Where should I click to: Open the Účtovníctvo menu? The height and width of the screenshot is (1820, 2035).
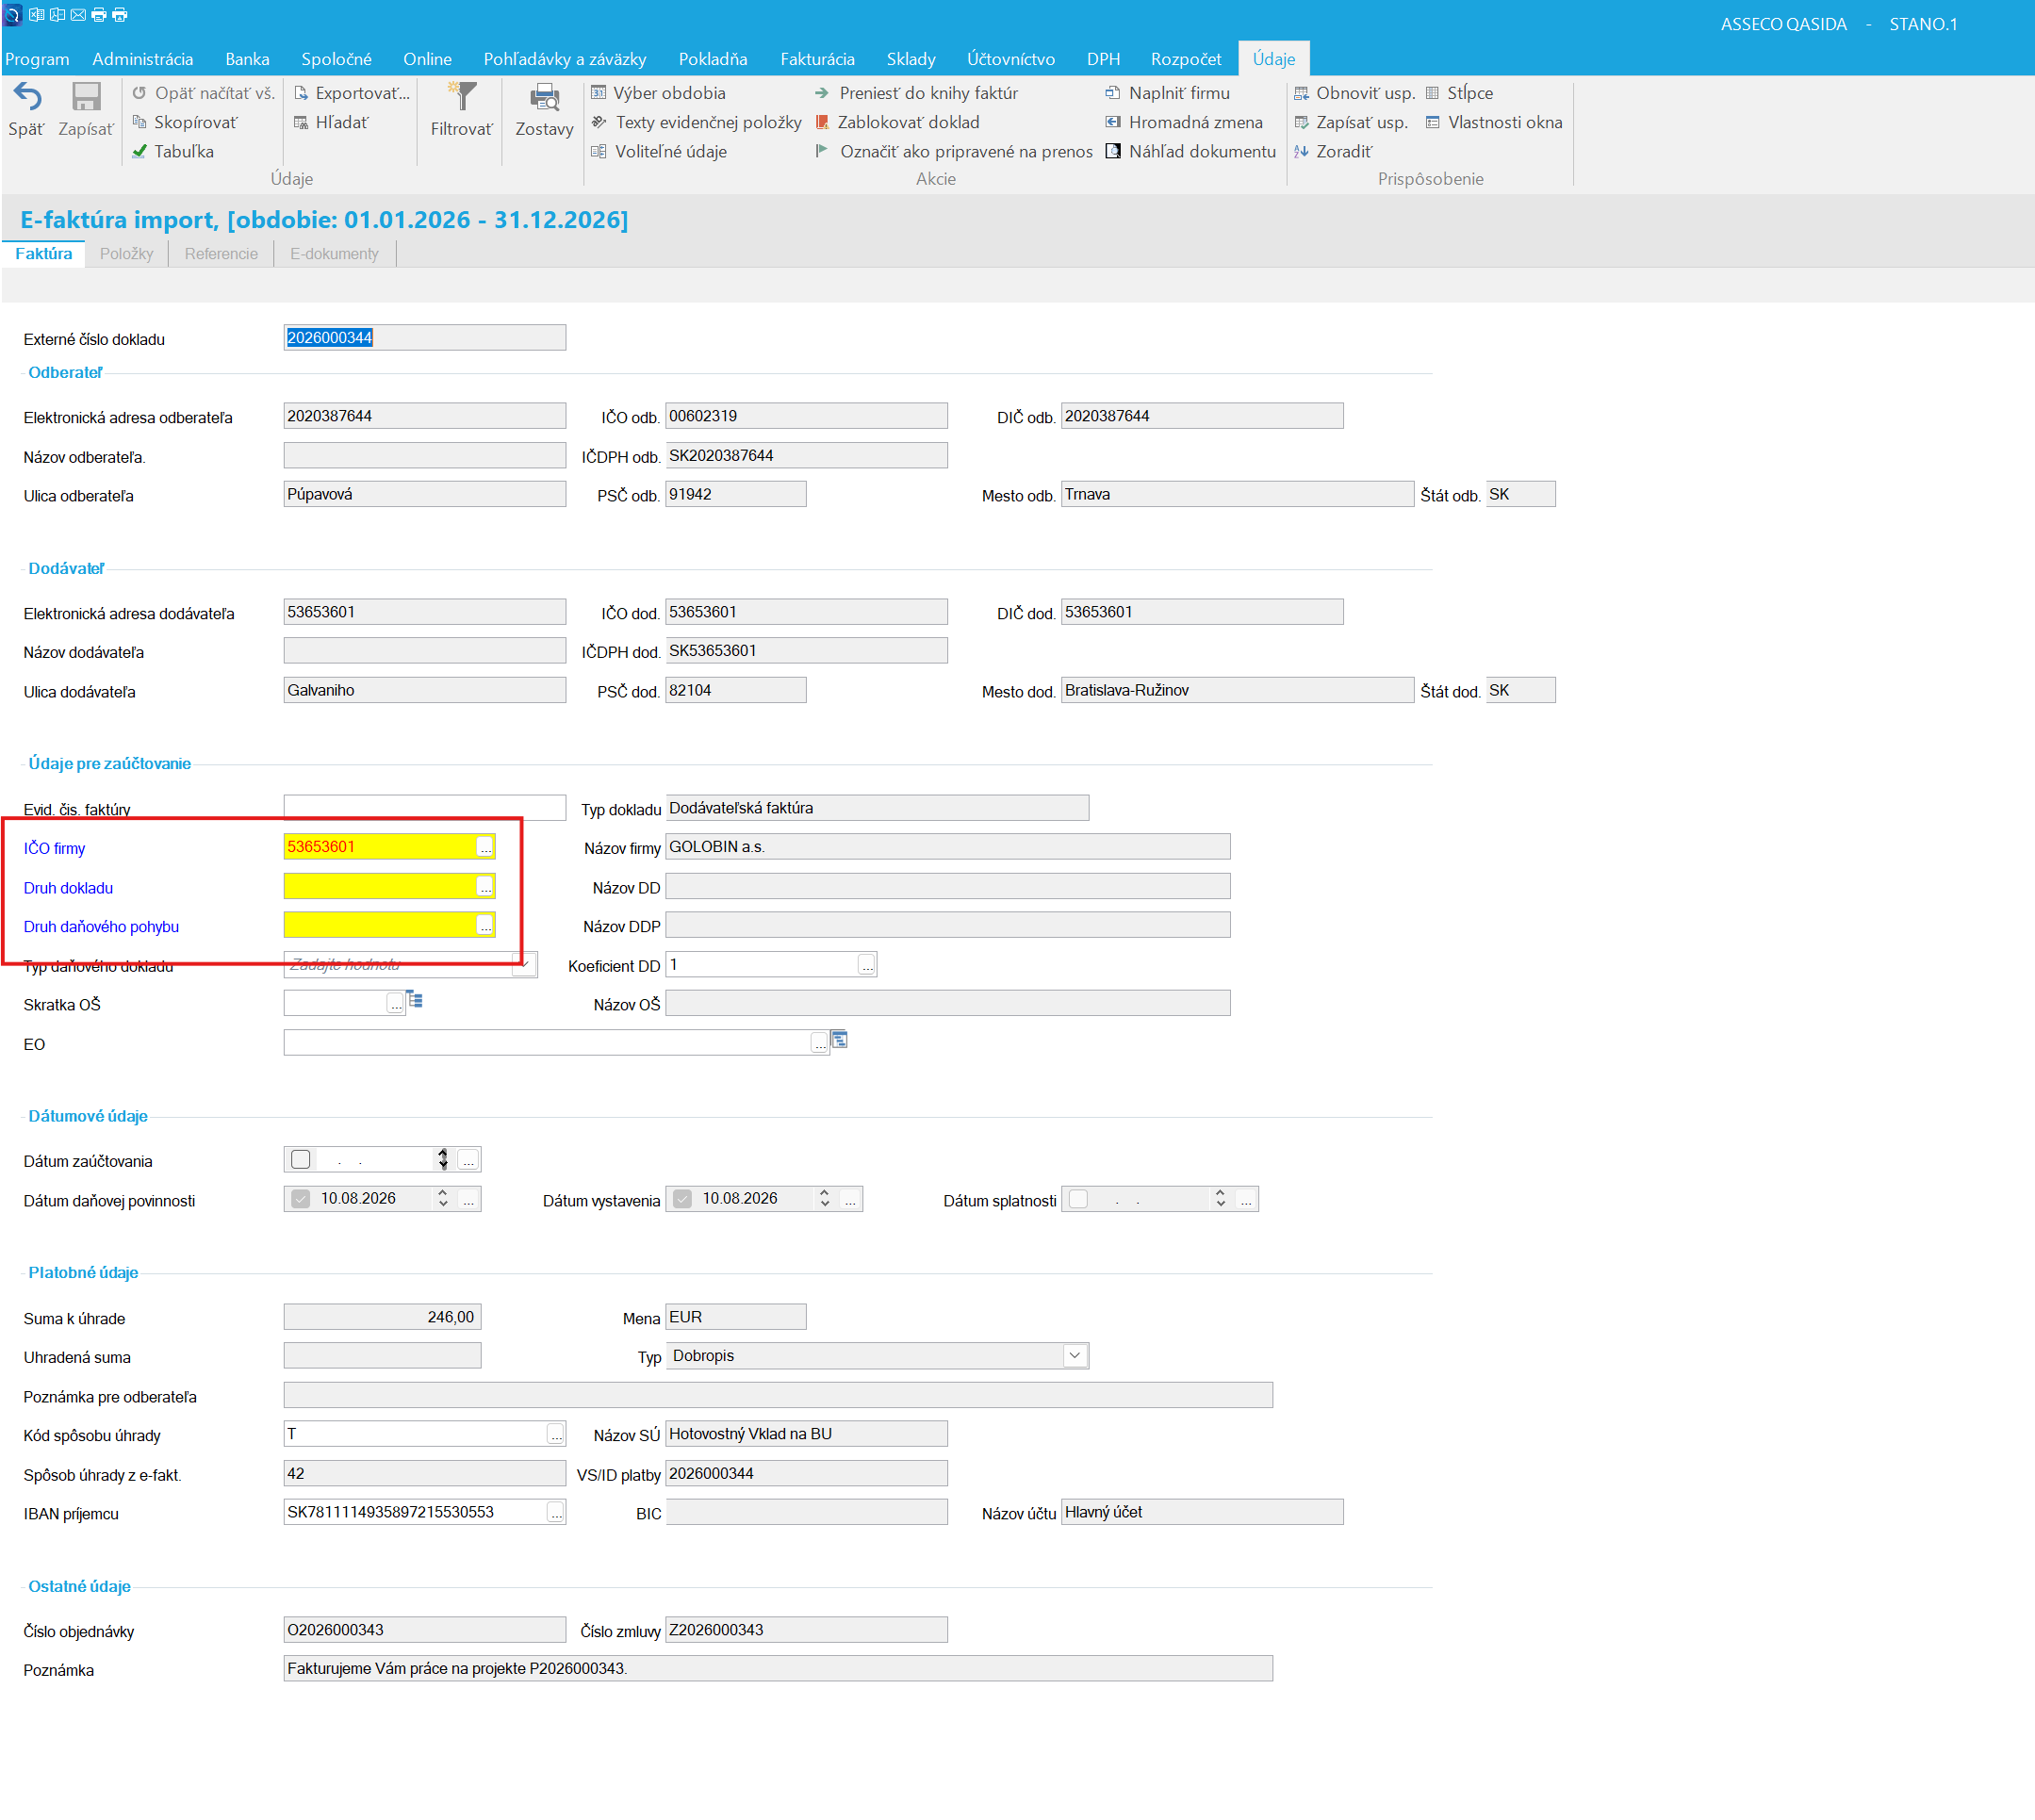click(1010, 59)
